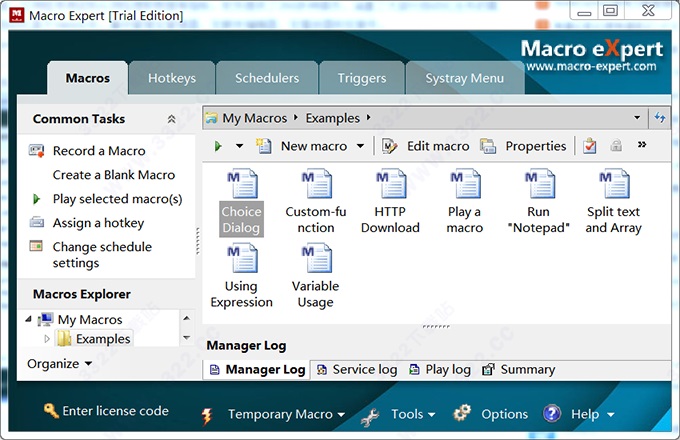
Task: Select the Variable Usage macro icon
Action: coord(315,260)
